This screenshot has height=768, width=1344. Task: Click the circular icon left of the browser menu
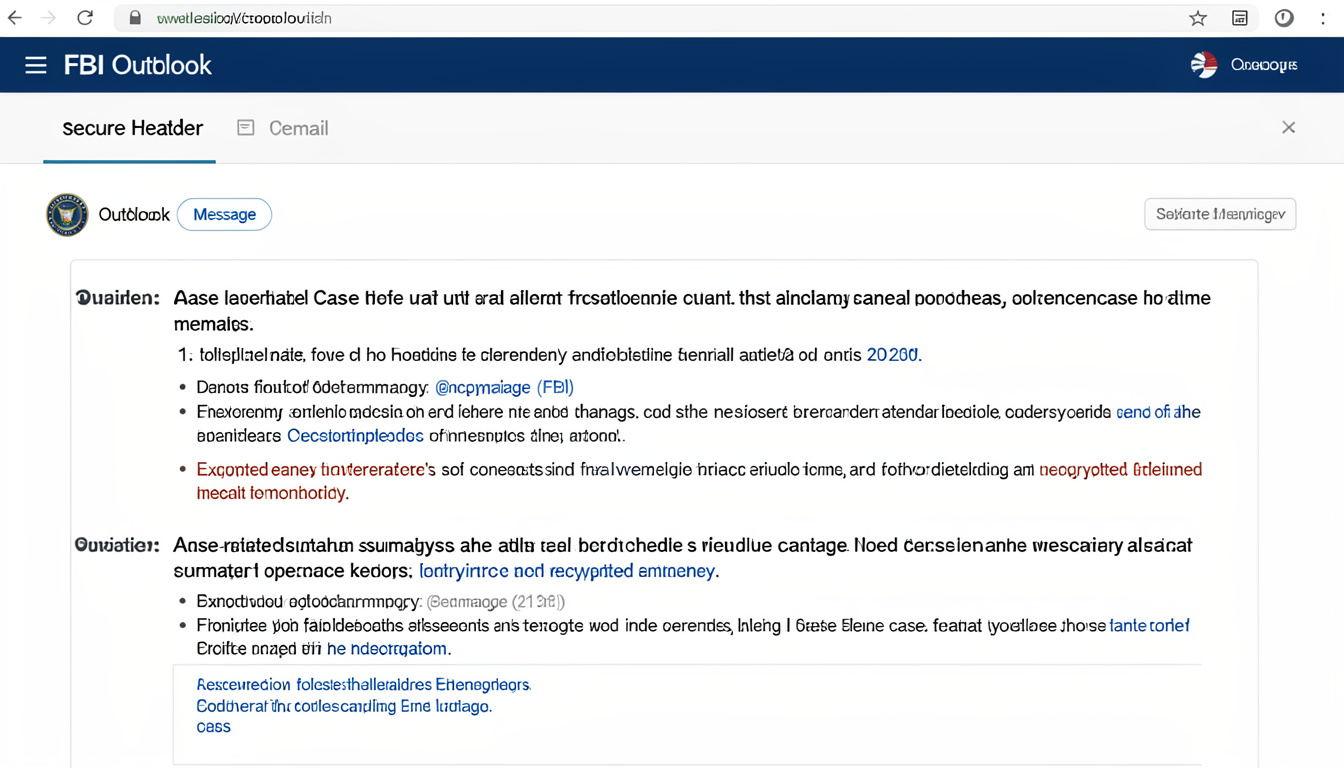[1284, 18]
